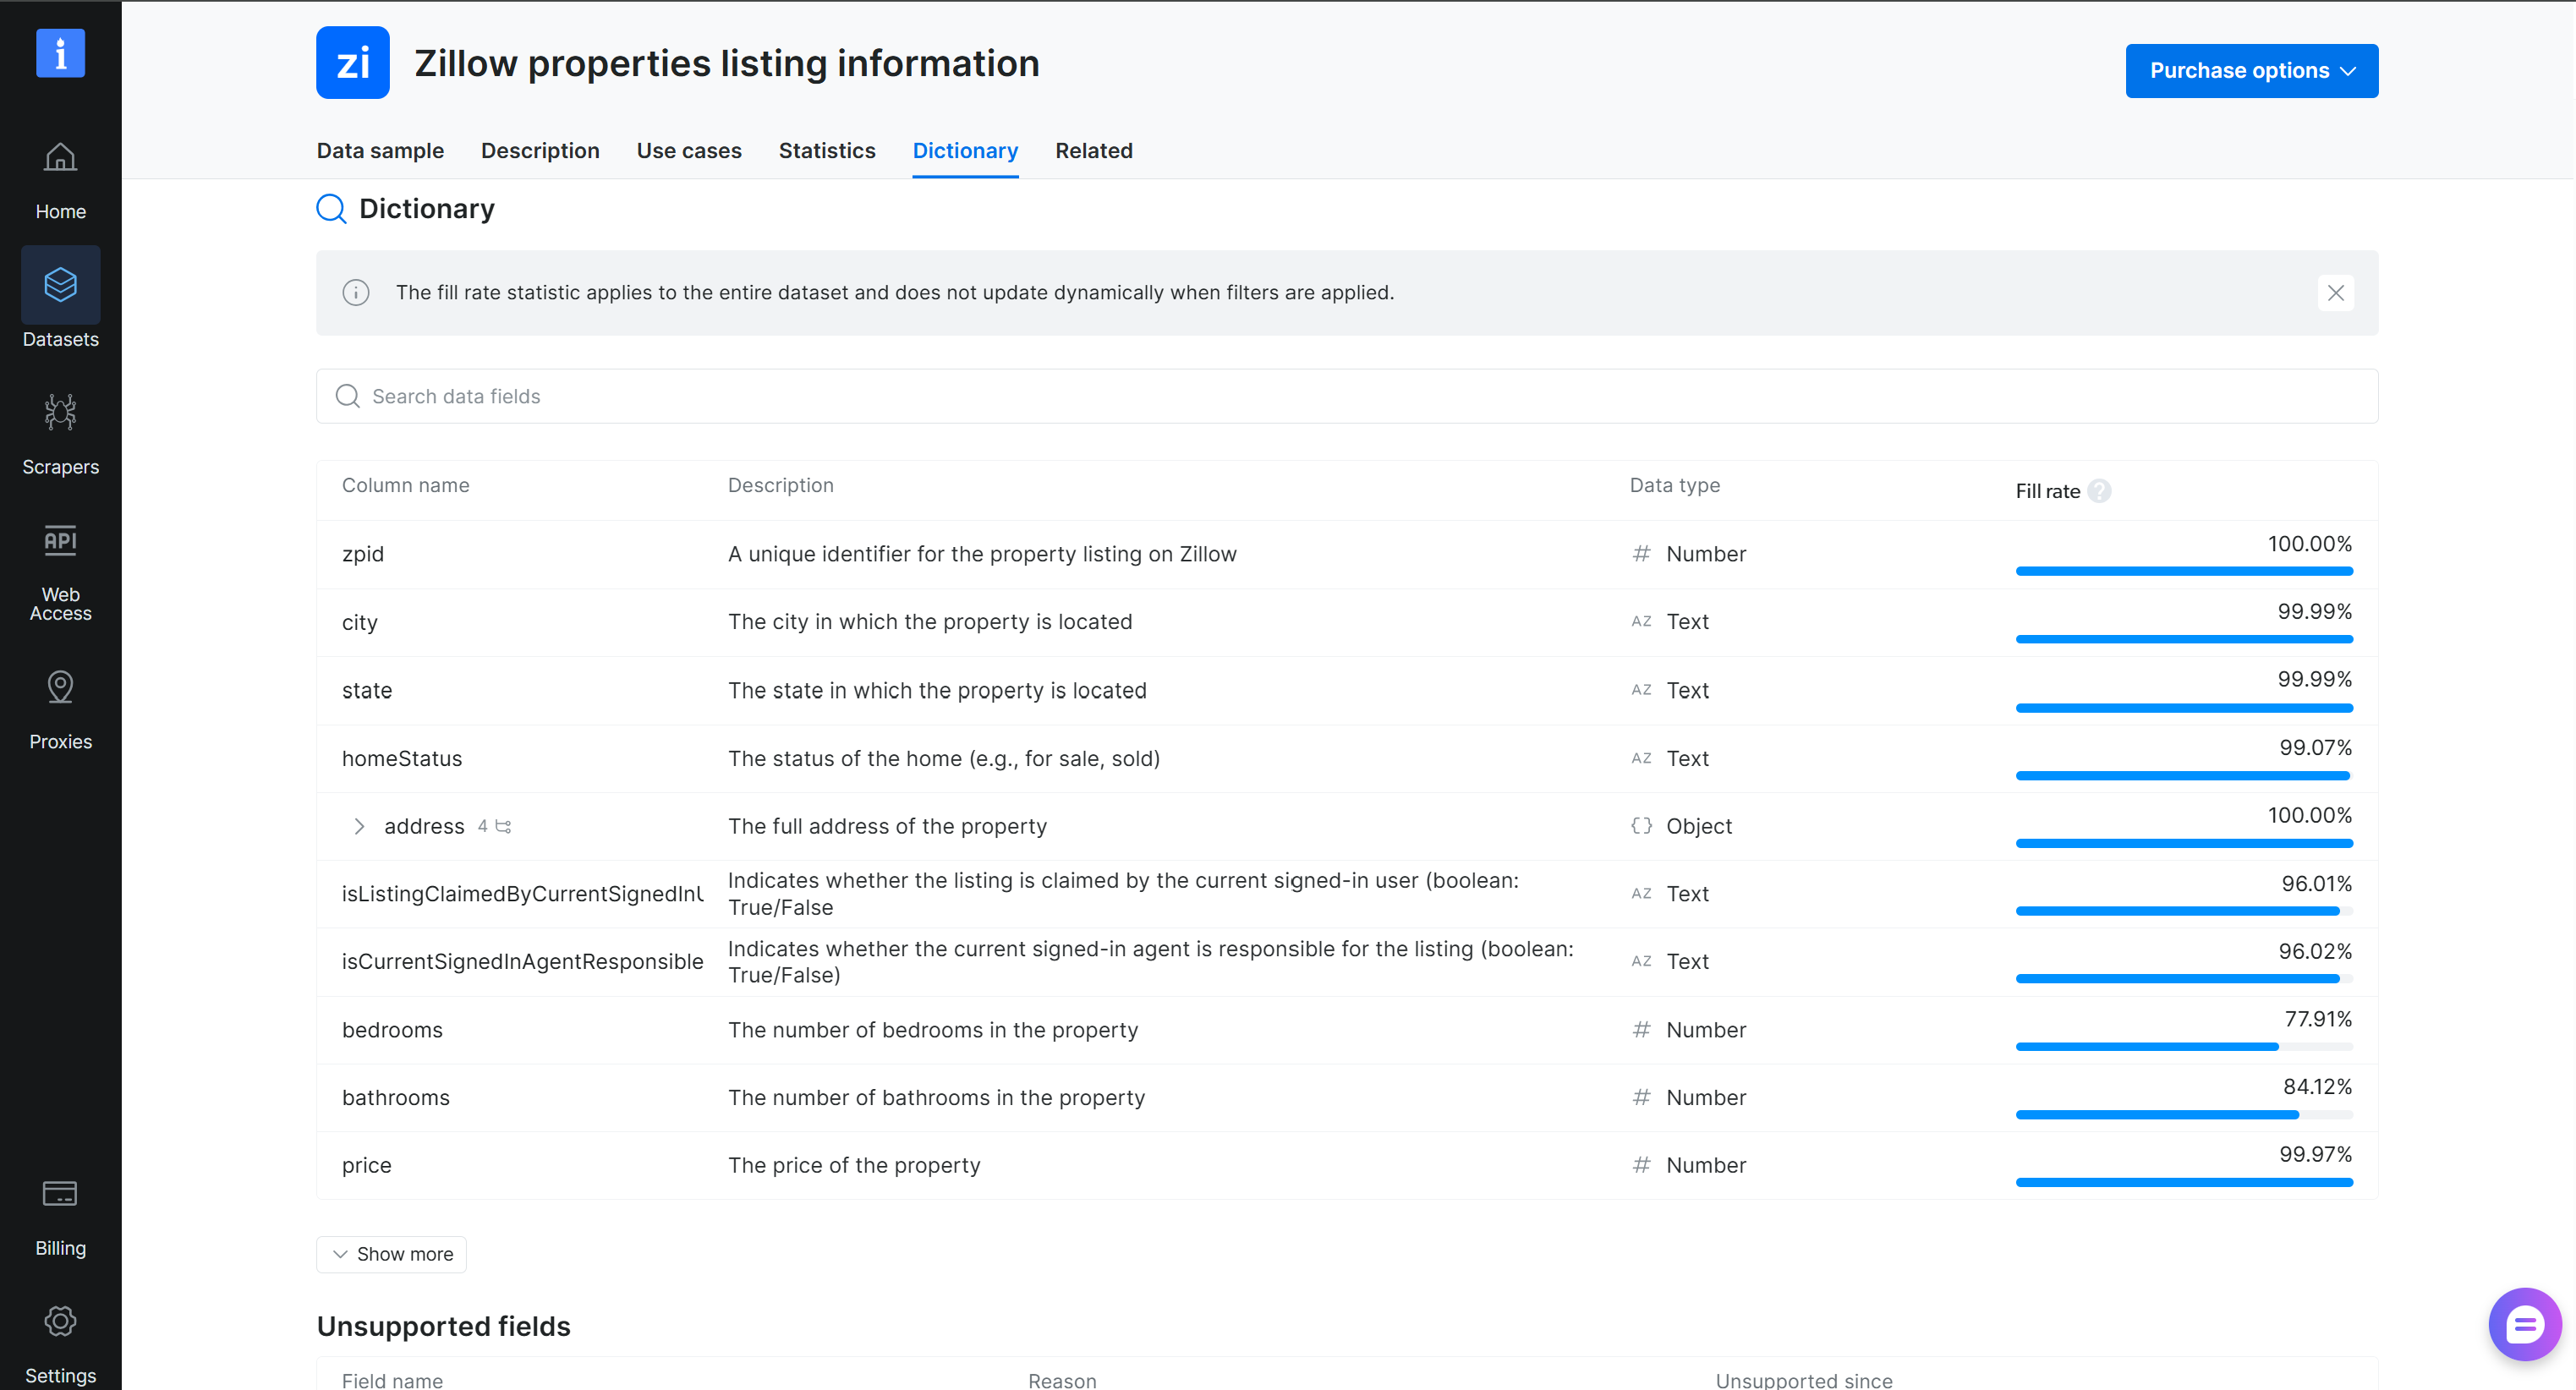2576x1390 pixels.
Task: Switch to the Data sample tab
Action: pyautogui.click(x=380, y=150)
